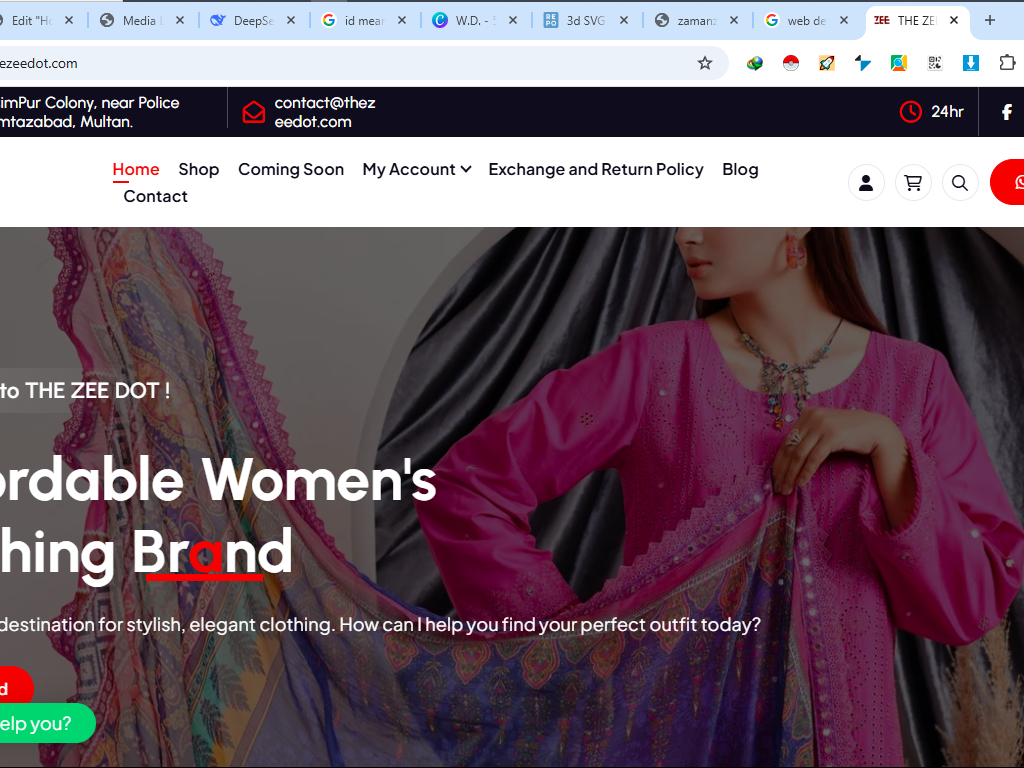Screen dimensions: 1024x768
Task: Open the blue lightning-arrow extension icon
Action: point(863,63)
